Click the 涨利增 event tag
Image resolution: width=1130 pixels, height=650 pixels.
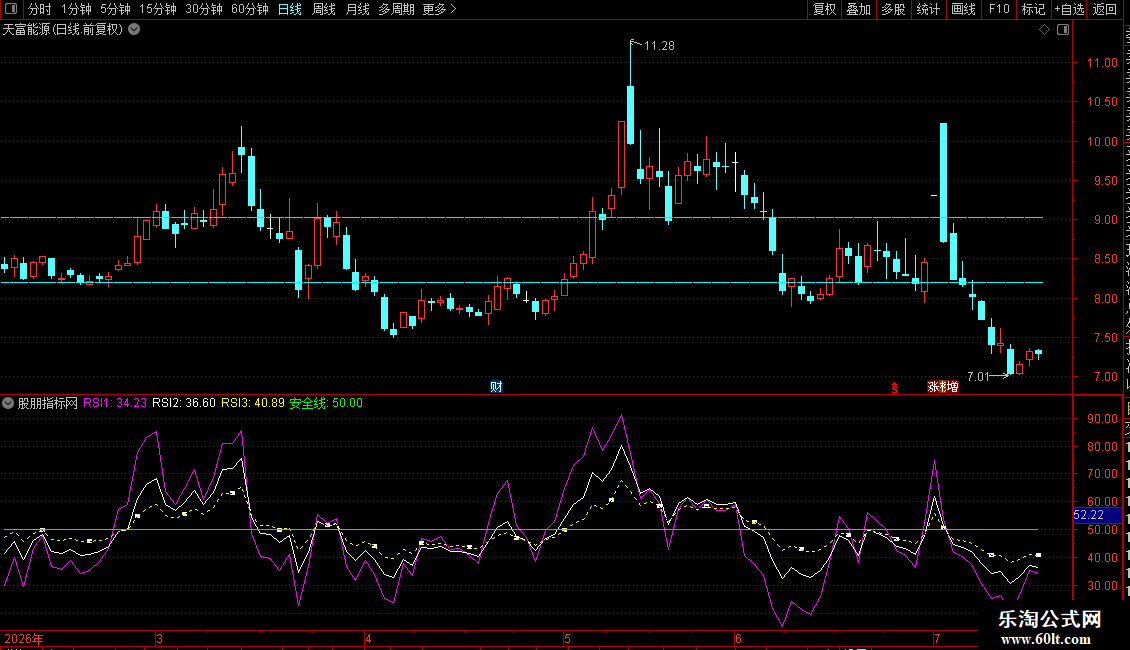943,387
